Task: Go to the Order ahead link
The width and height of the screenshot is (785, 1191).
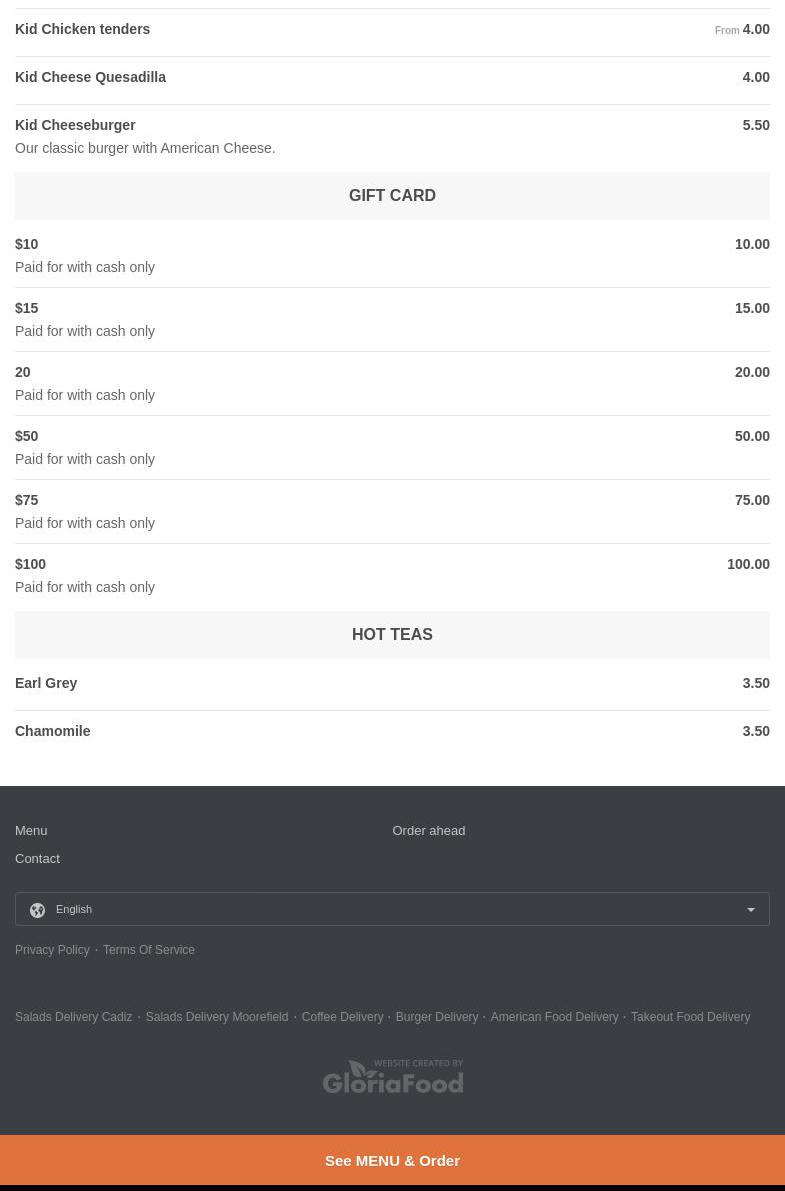Action: coord(428,831)
